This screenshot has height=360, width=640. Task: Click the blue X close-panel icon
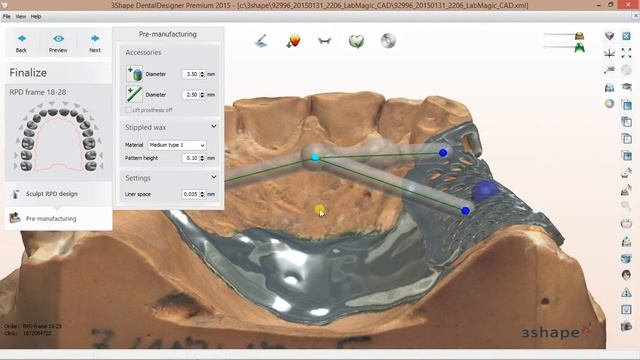coord(626,36)
